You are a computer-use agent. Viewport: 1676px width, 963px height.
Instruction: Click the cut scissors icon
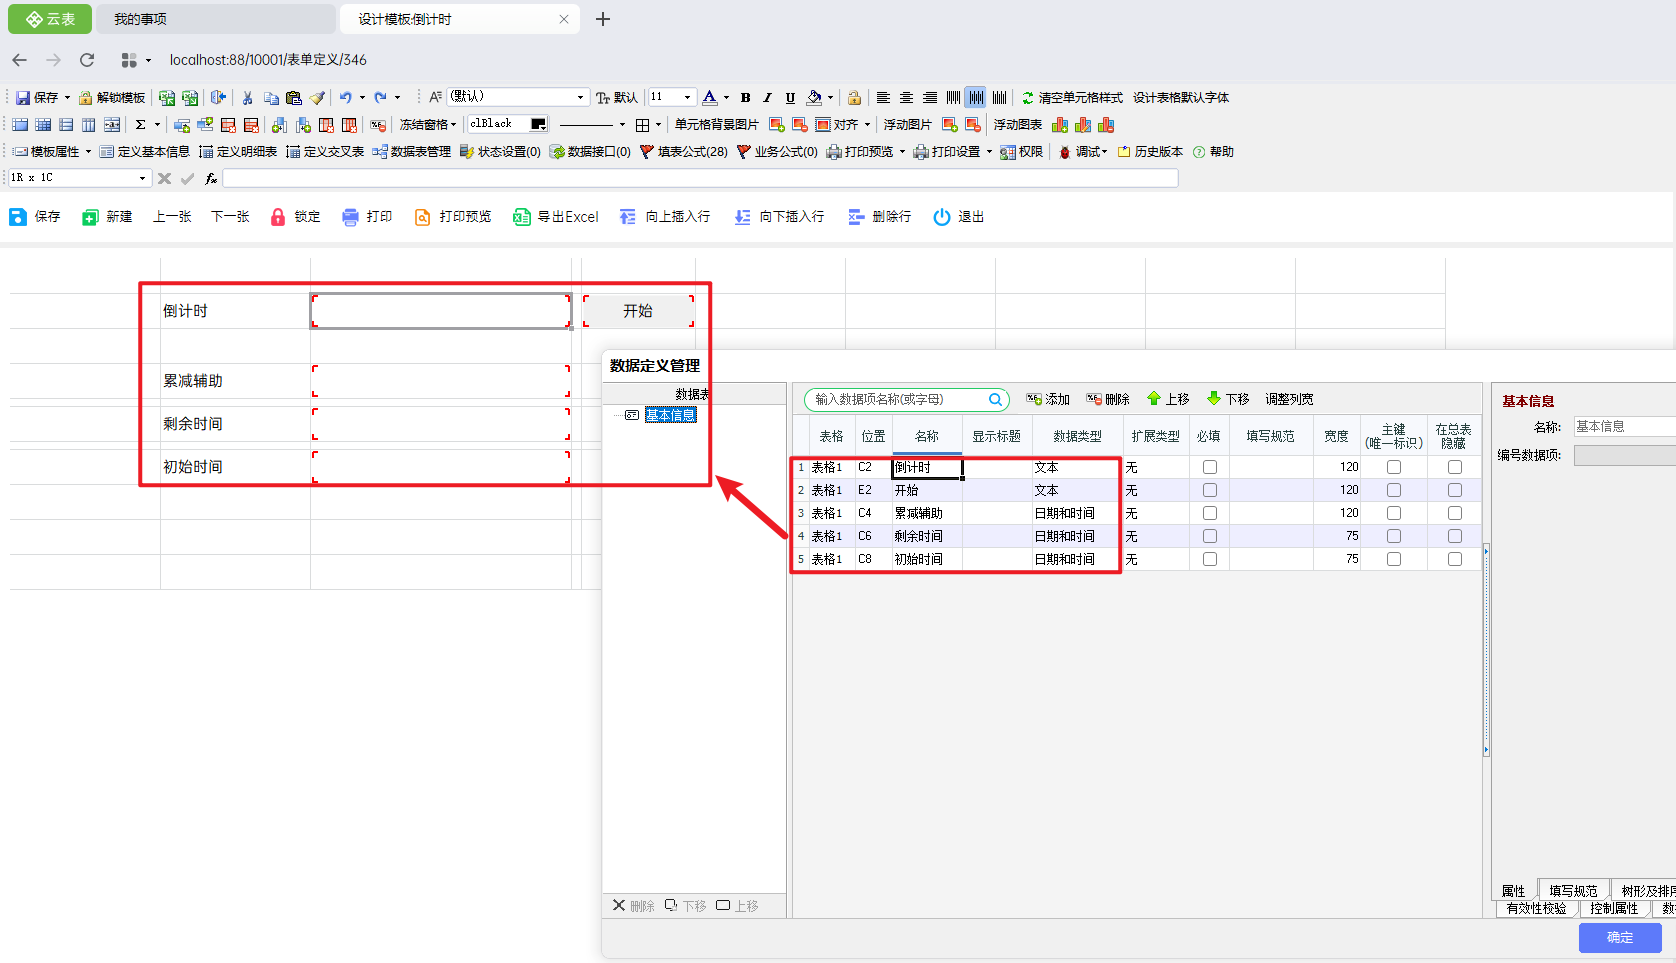(247, 98)
